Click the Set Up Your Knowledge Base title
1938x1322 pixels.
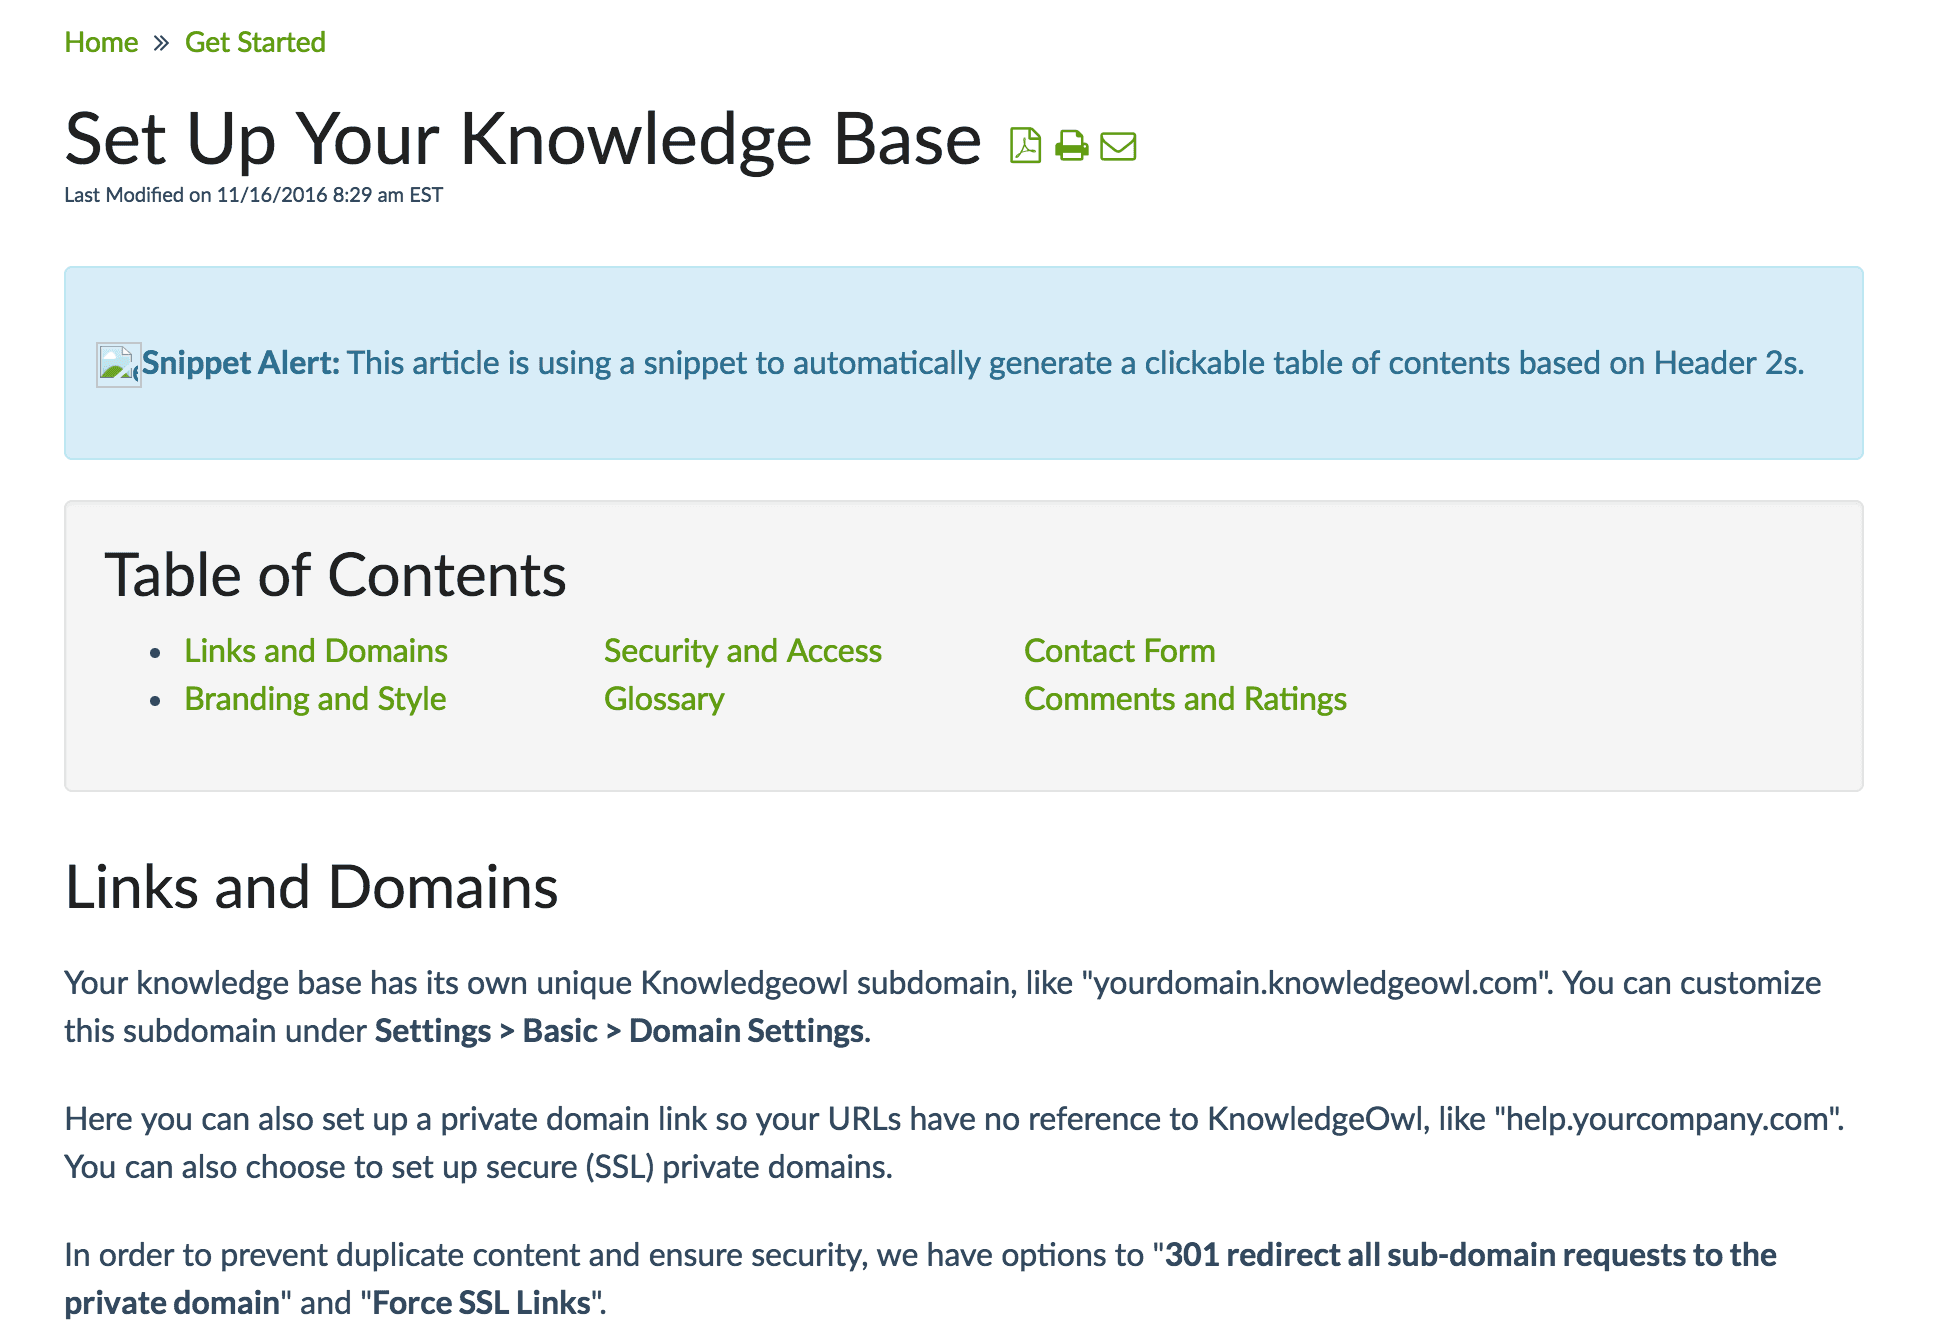[x=523, y=140]
